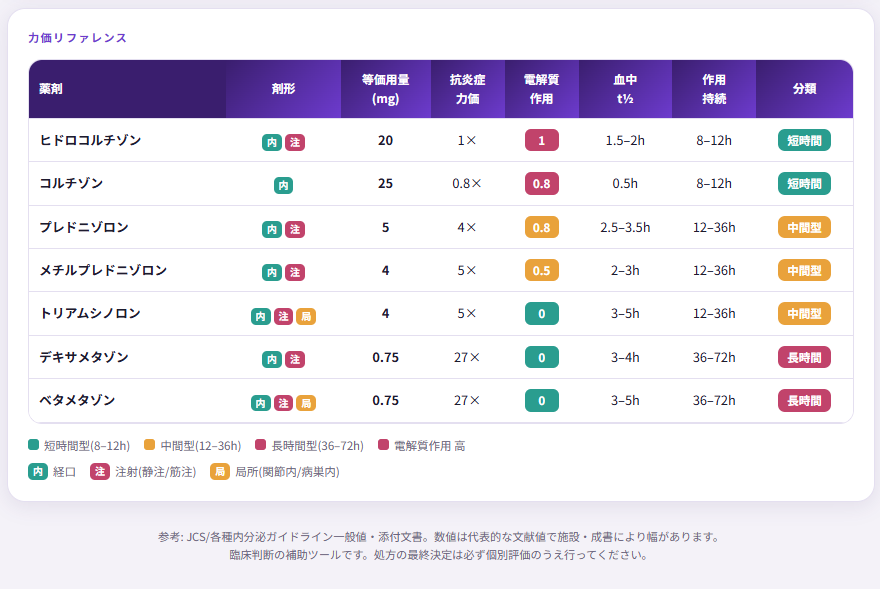The width and height of the screenshot is (880, 589).
Task: Click the 薬剤 column header
Action: (127, 89)
